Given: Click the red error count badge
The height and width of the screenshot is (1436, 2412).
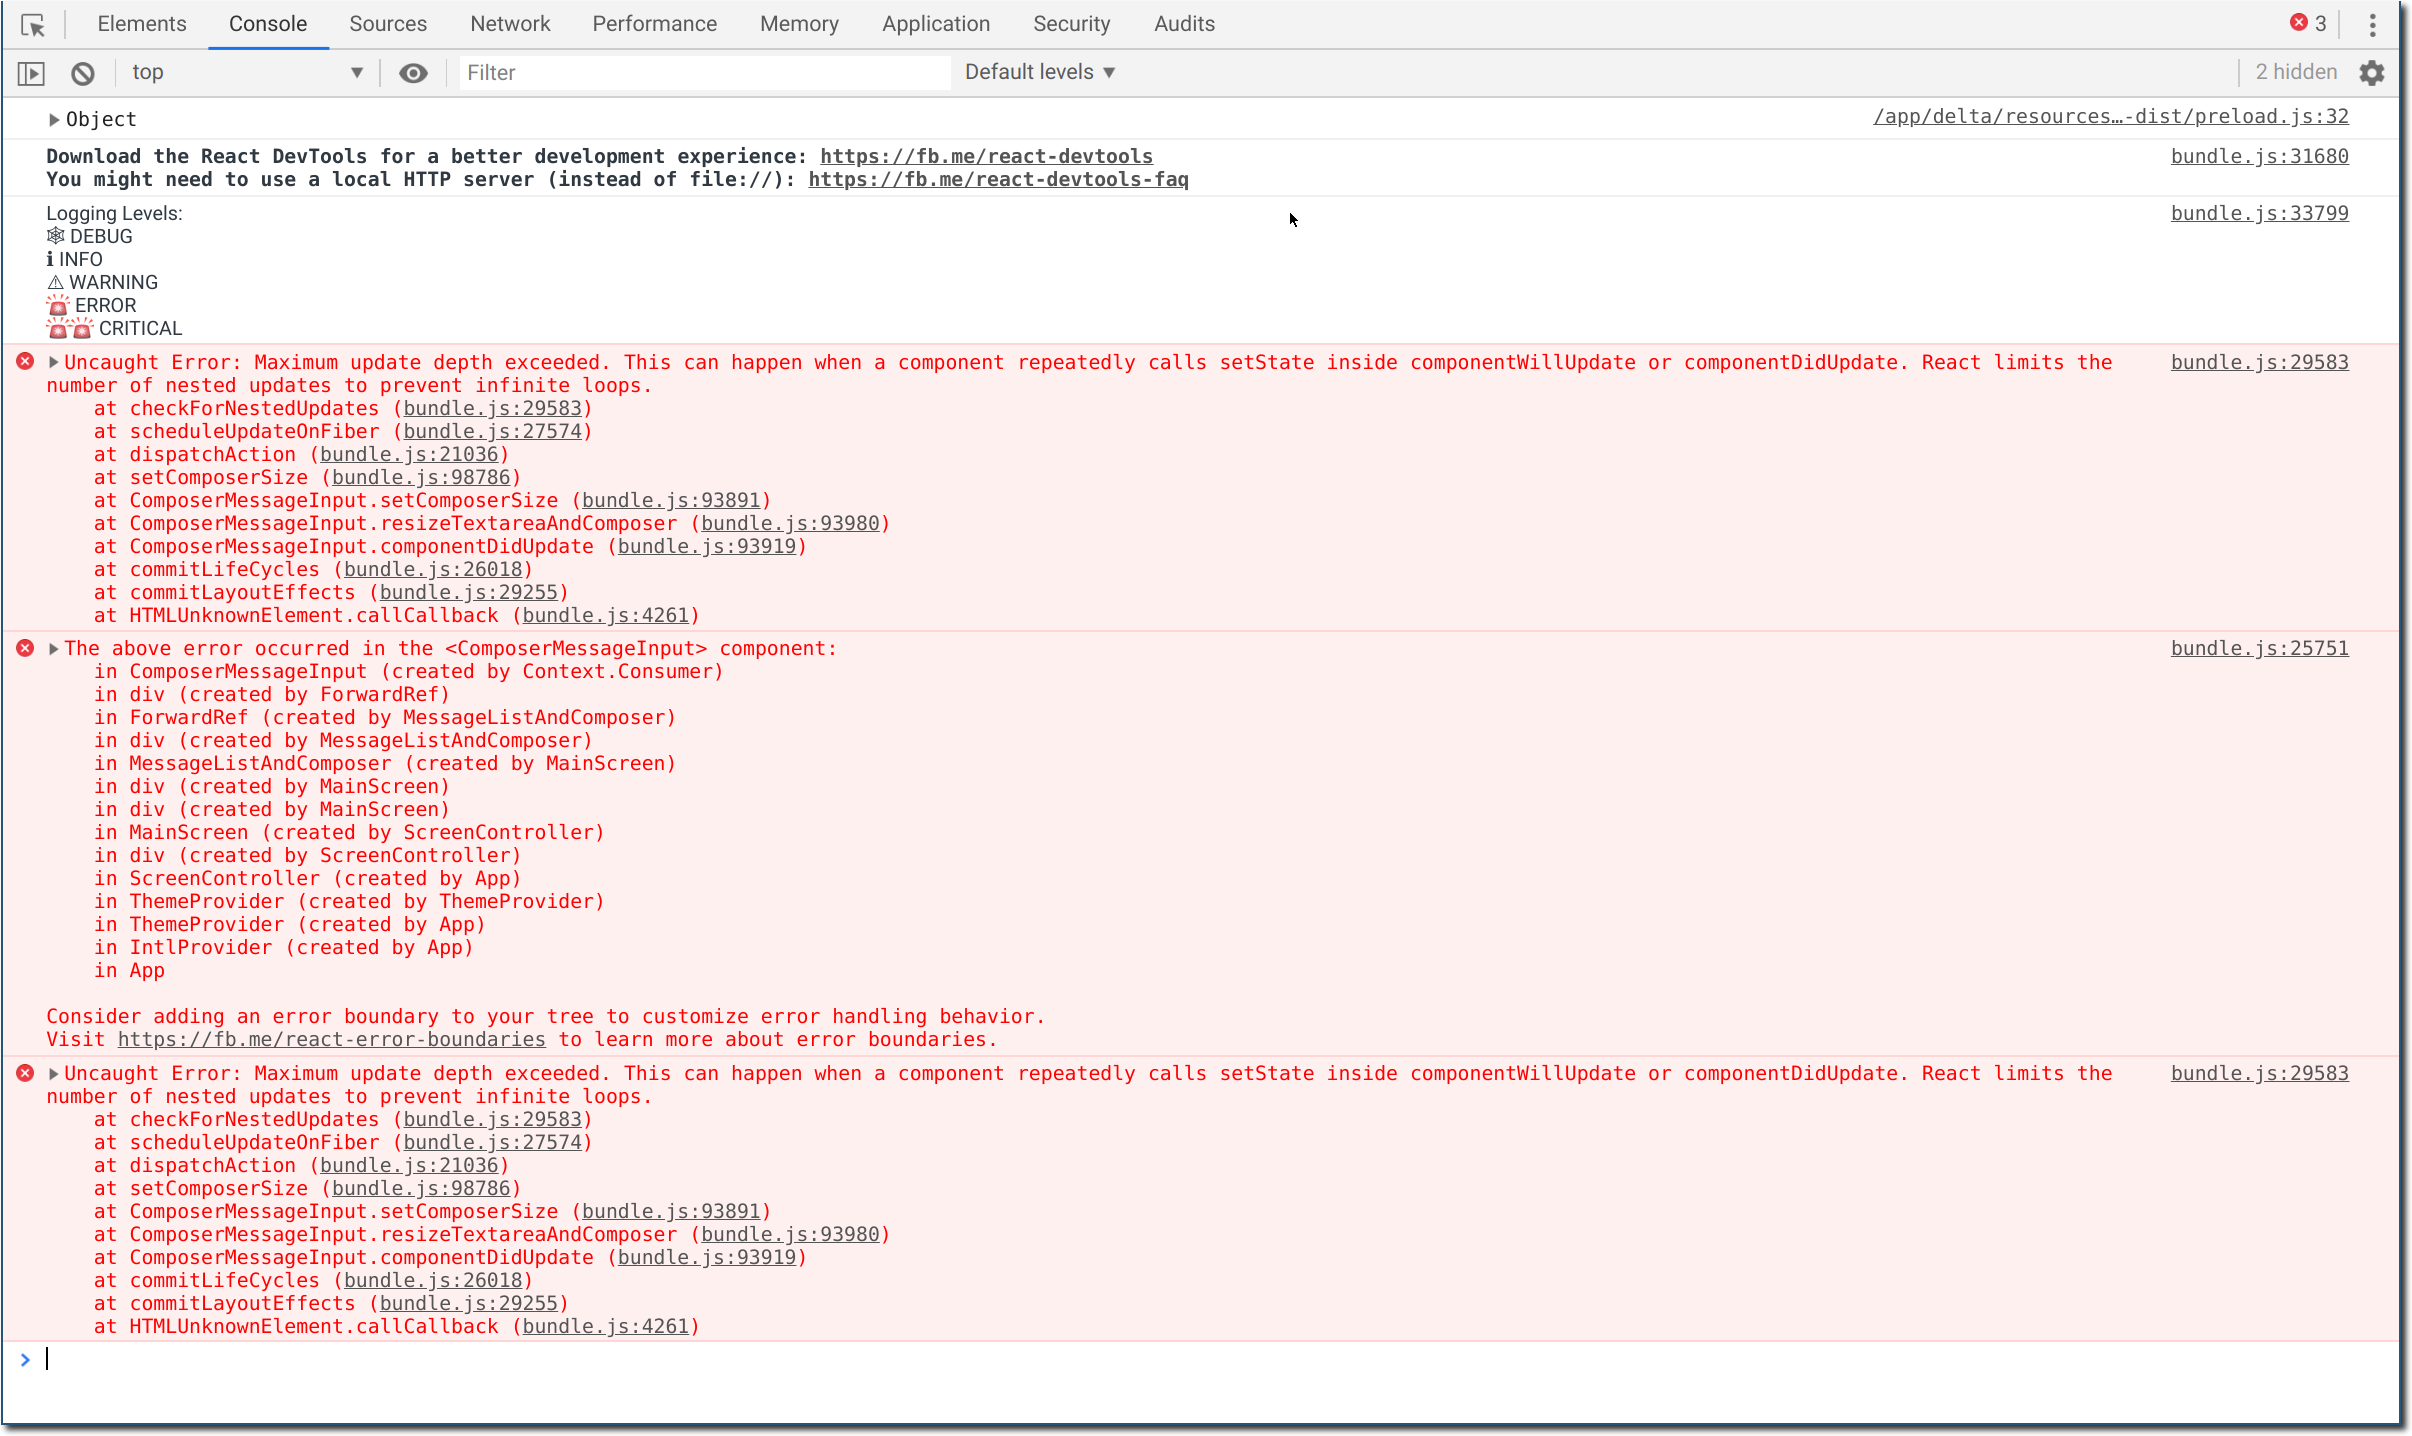Looking at the screenshot, I should pyautogui.click(x=2309, y=23).
